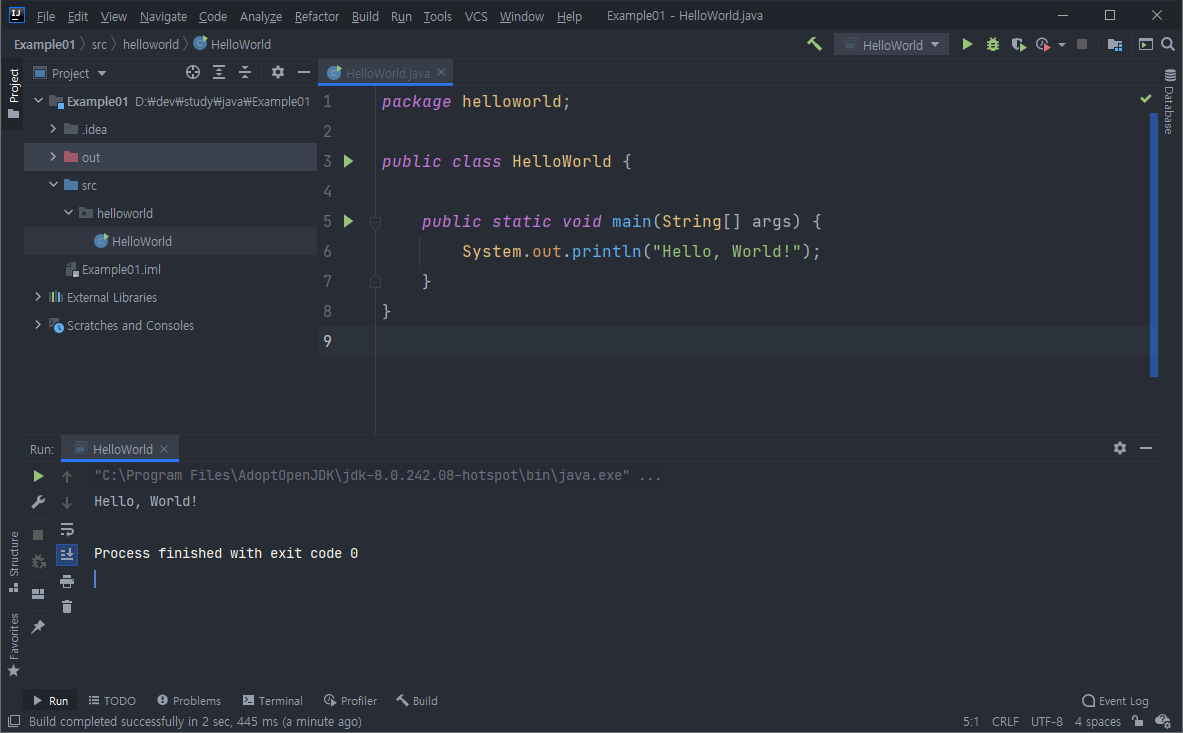Run HelloWorld with the top toolbar play button

tap(967, 44)
